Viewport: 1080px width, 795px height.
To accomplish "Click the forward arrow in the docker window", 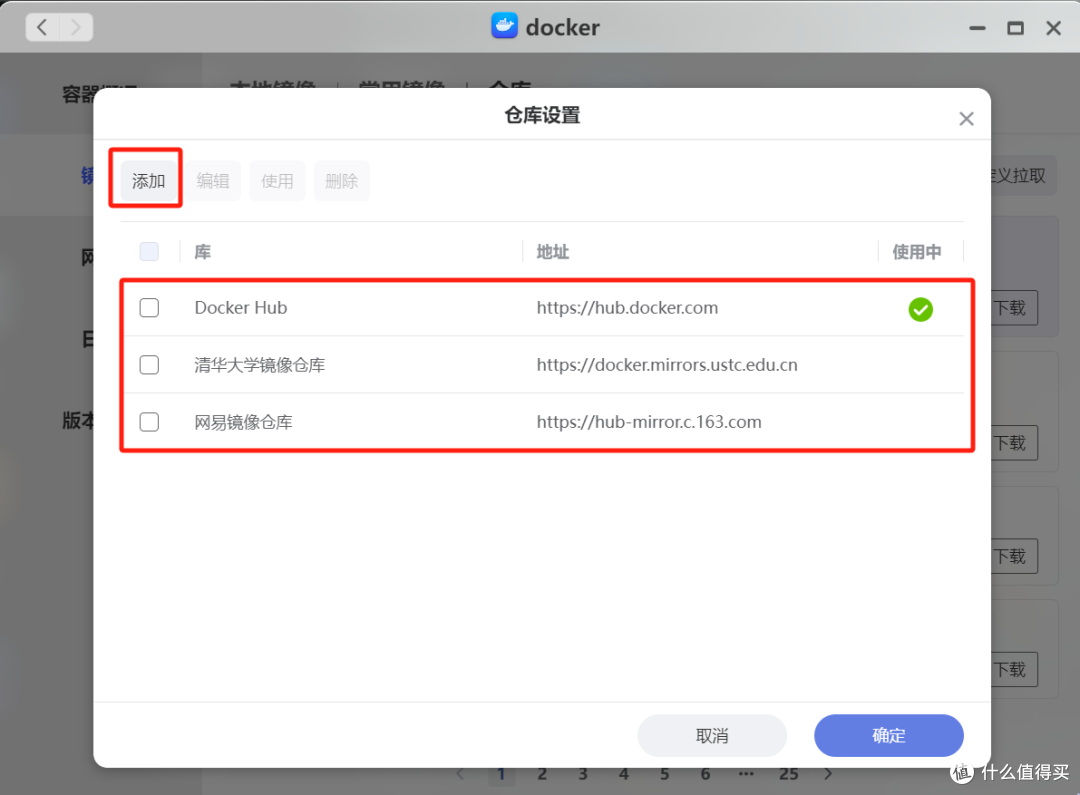I will [x=76, y=28].
